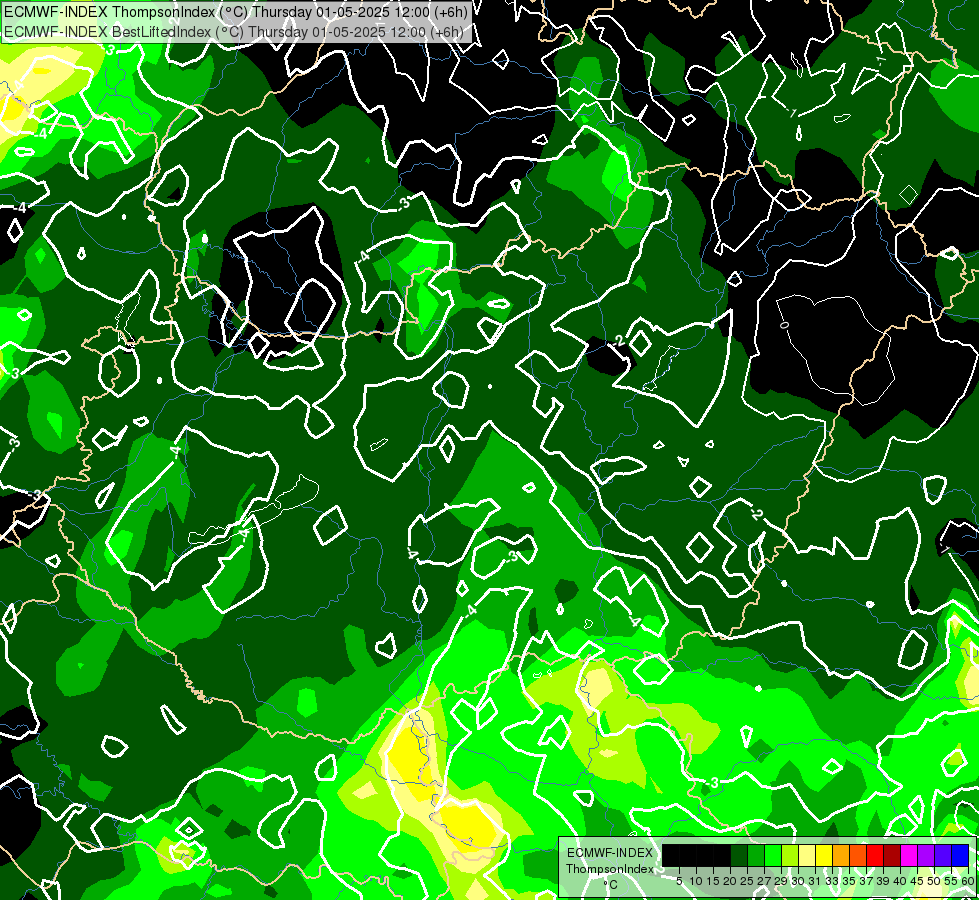Select the light orange 33-35 legend swatch
The width and height of the screenshot is (979, 900).
click(x=841, y=855)
